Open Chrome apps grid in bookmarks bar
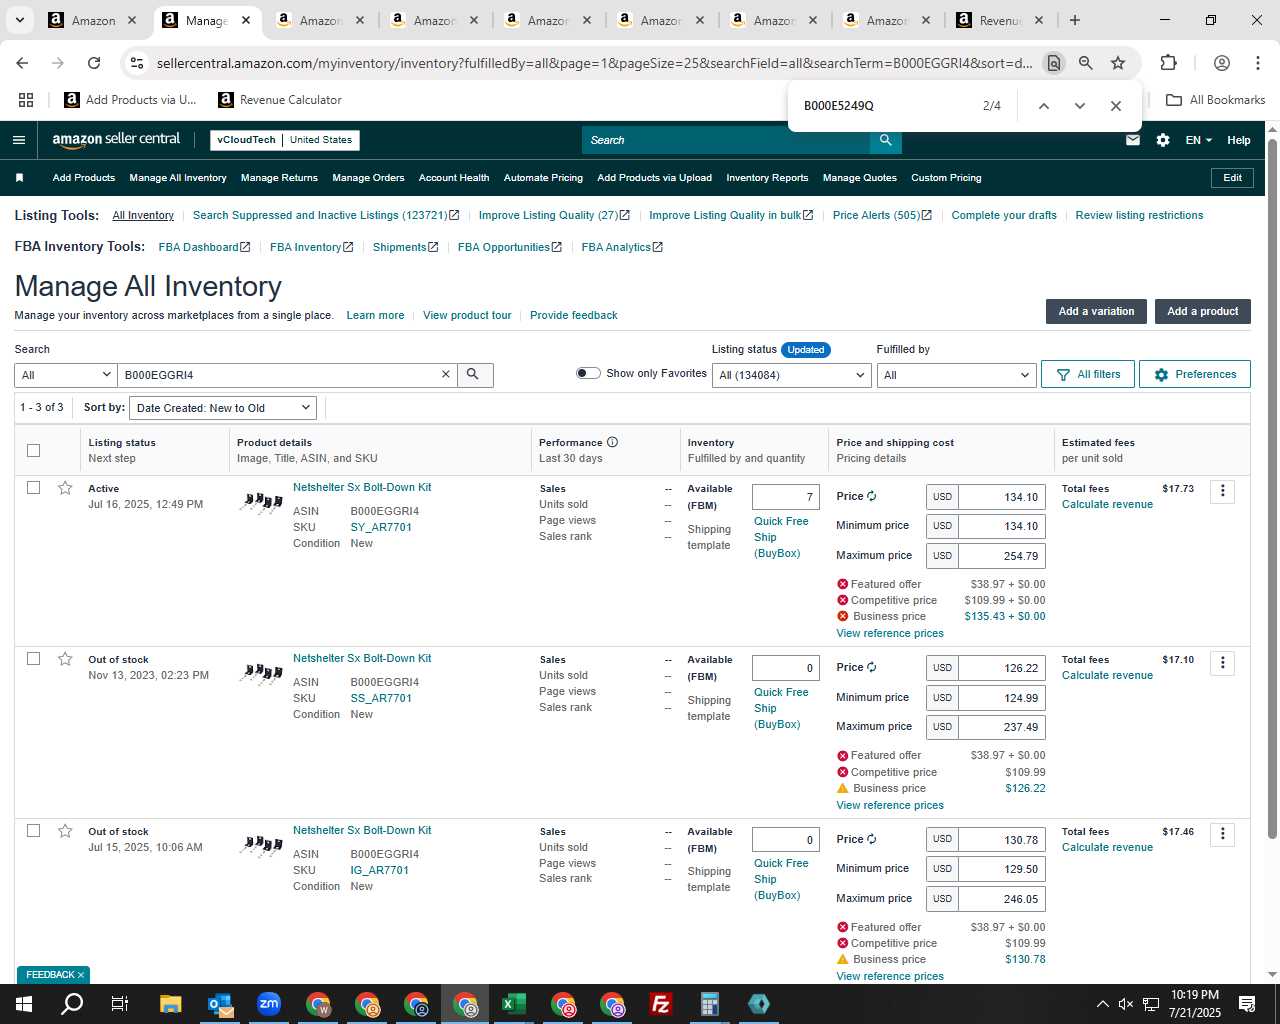This screenshot has width=1280, height=1024. [26, 100]
